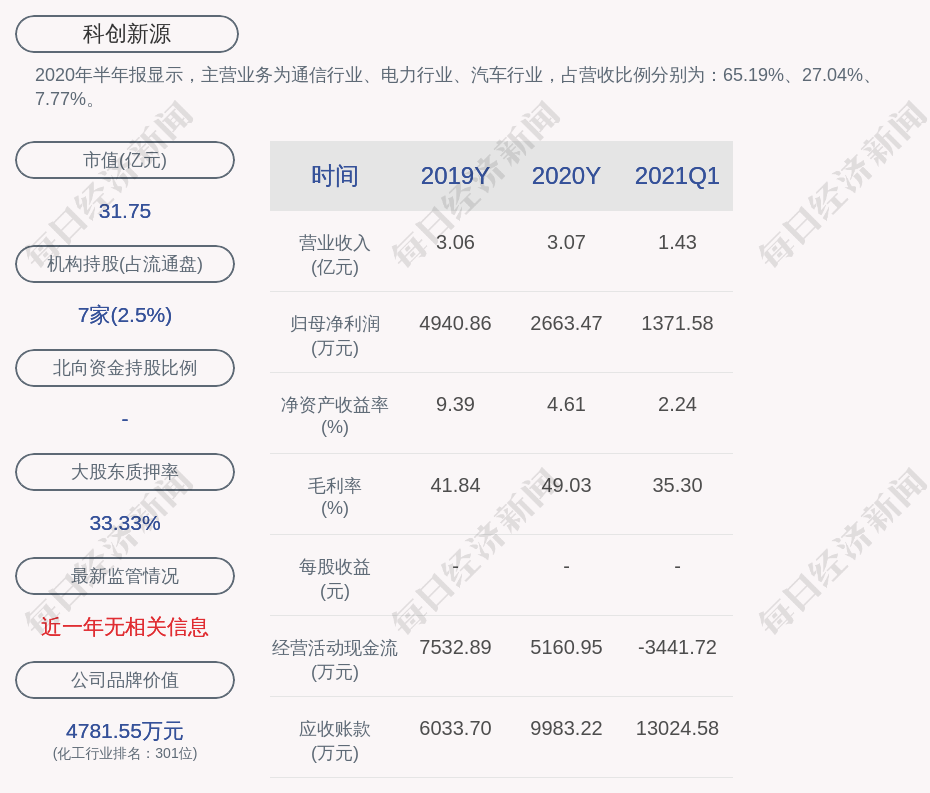Click the 每股收益 dash under 2019Y
Screen dimensions: 930x793
click(456, 566)
